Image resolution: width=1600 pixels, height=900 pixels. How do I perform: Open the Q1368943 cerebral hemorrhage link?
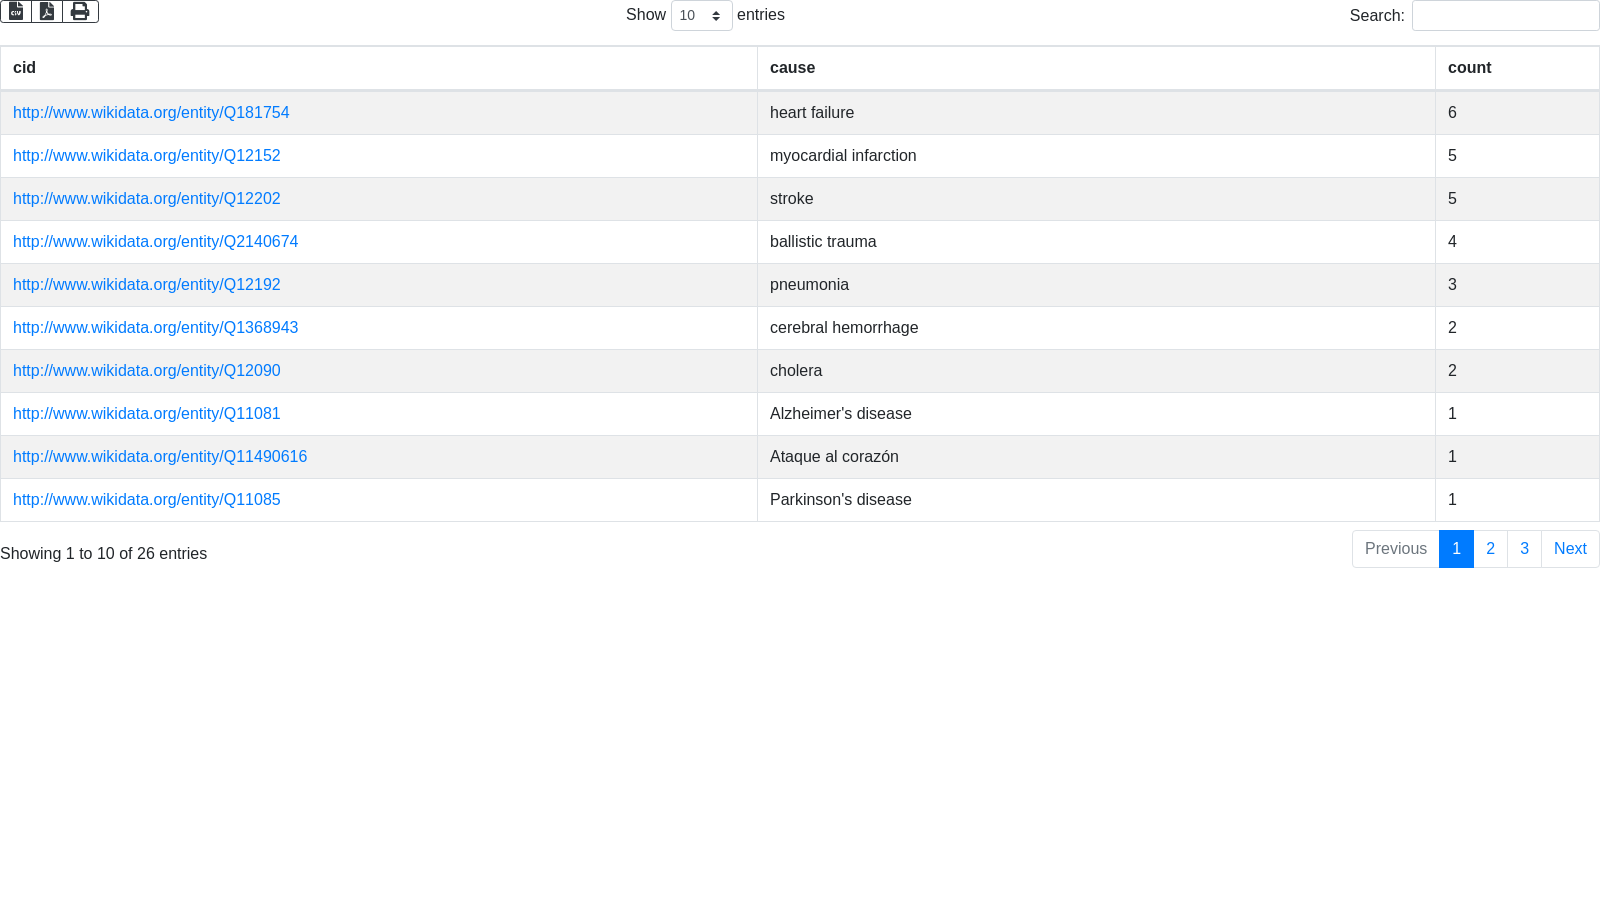tap(155, 328)
